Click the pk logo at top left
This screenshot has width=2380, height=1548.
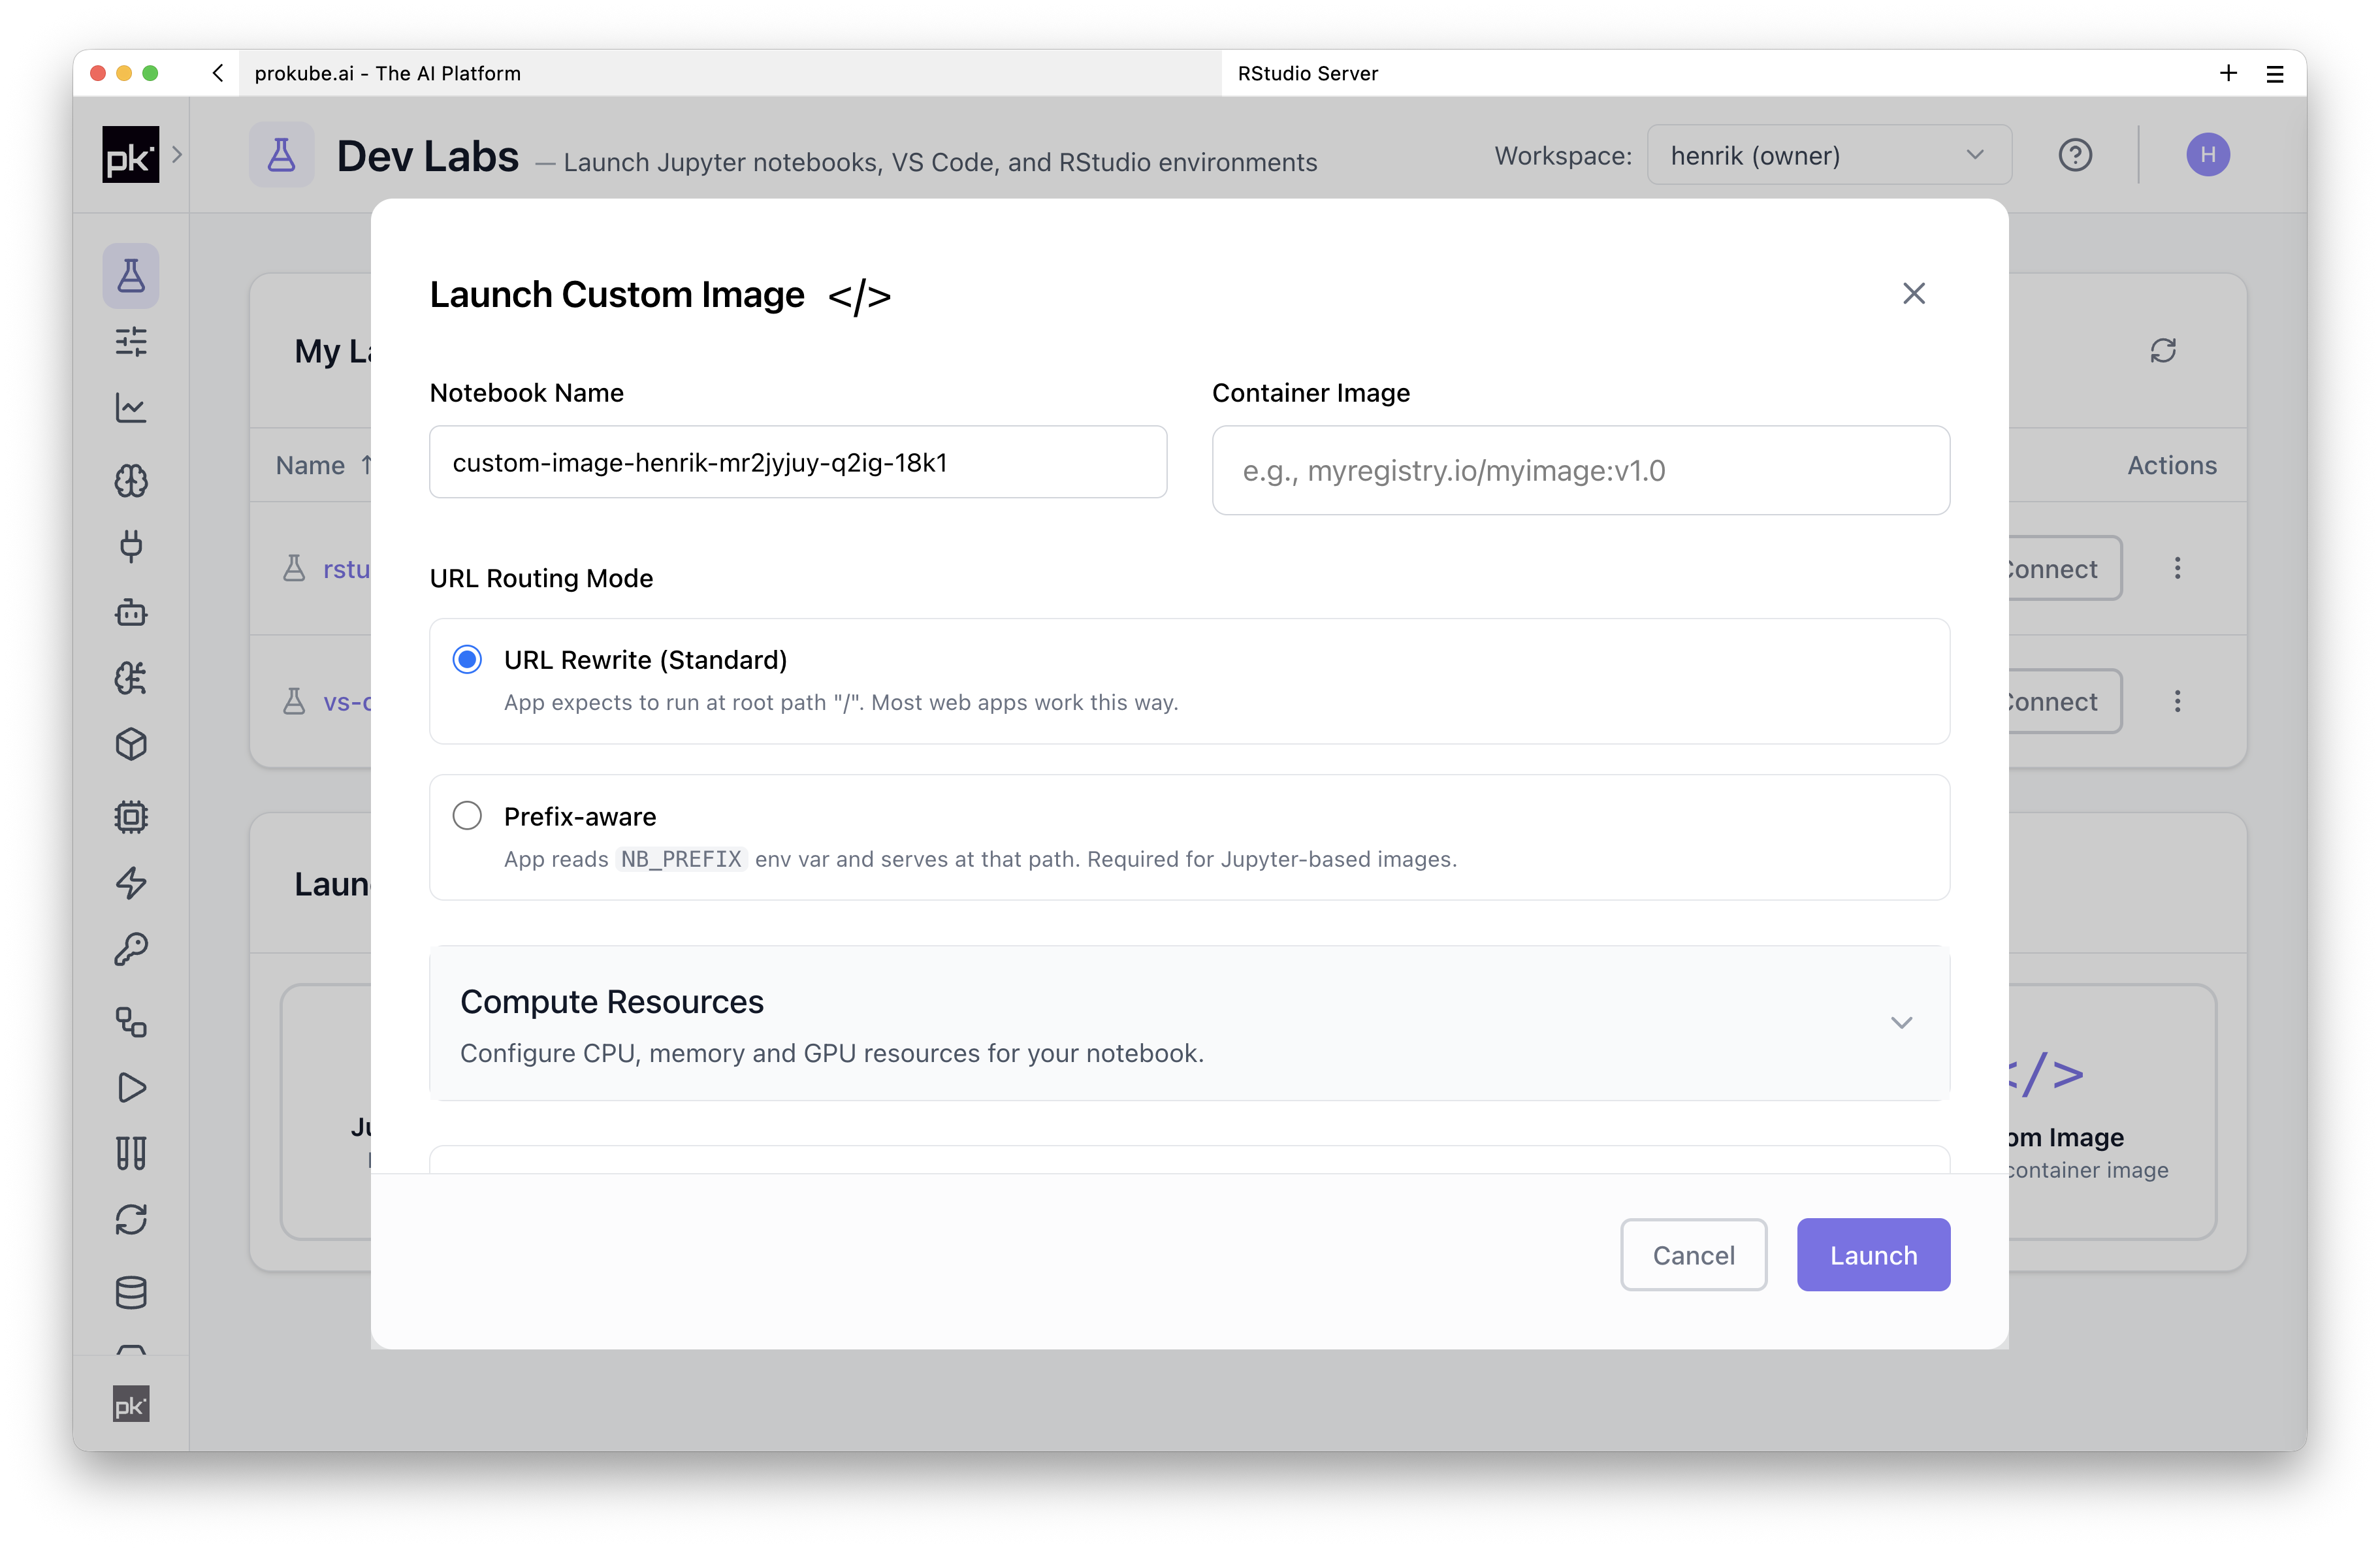[131, 155]
